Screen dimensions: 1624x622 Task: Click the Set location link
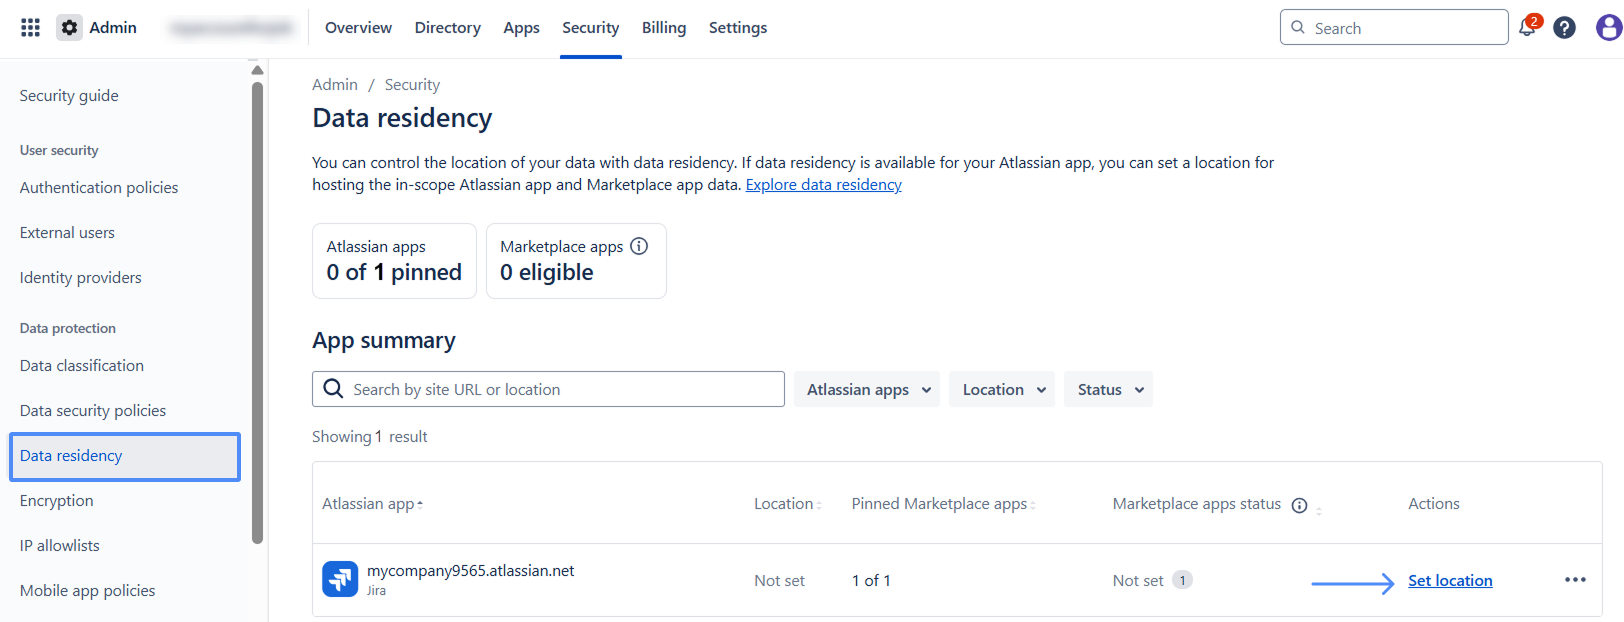click(x=1450, y=581)
